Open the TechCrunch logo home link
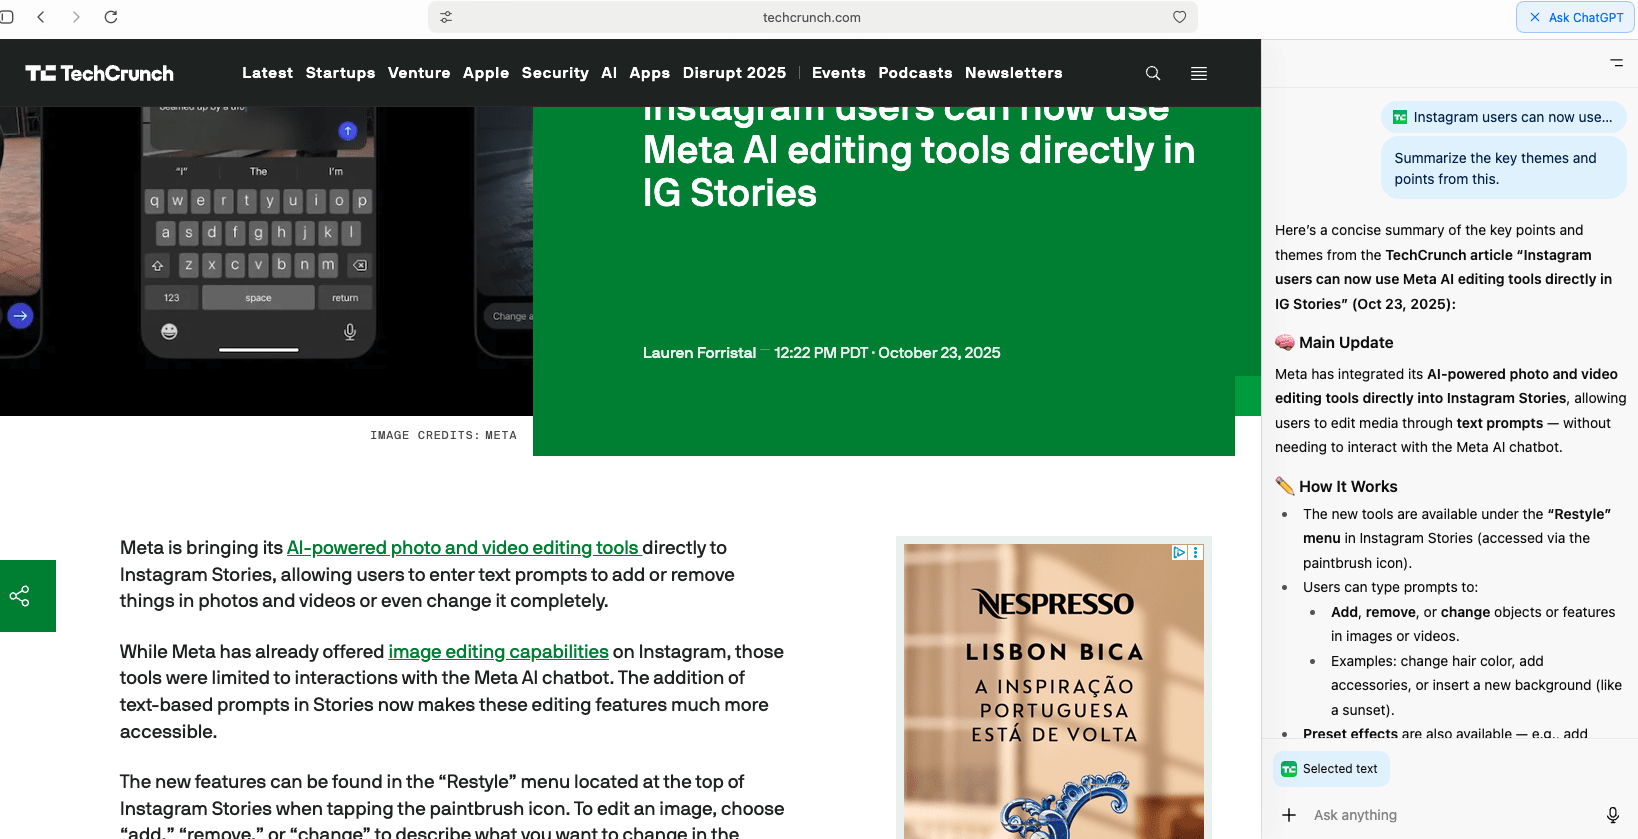1638x839 pixels. click(x=99, y=73)
